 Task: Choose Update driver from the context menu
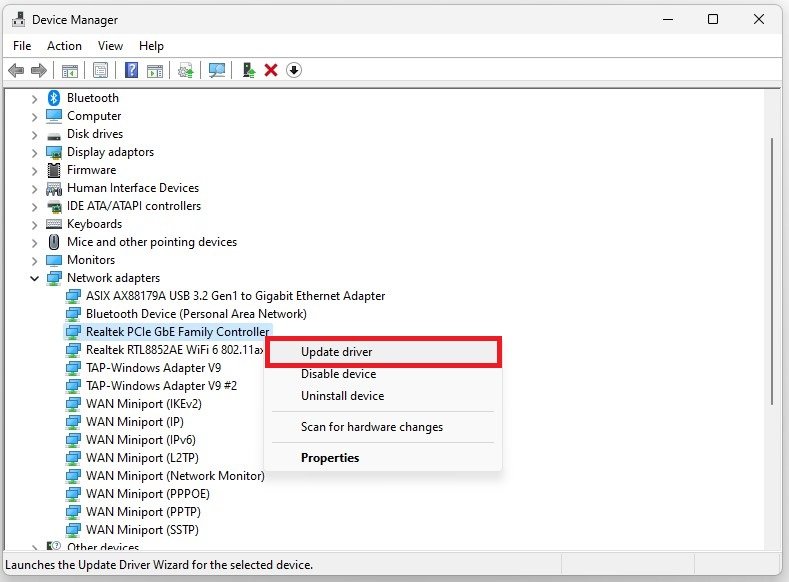(x=383, y=352)
